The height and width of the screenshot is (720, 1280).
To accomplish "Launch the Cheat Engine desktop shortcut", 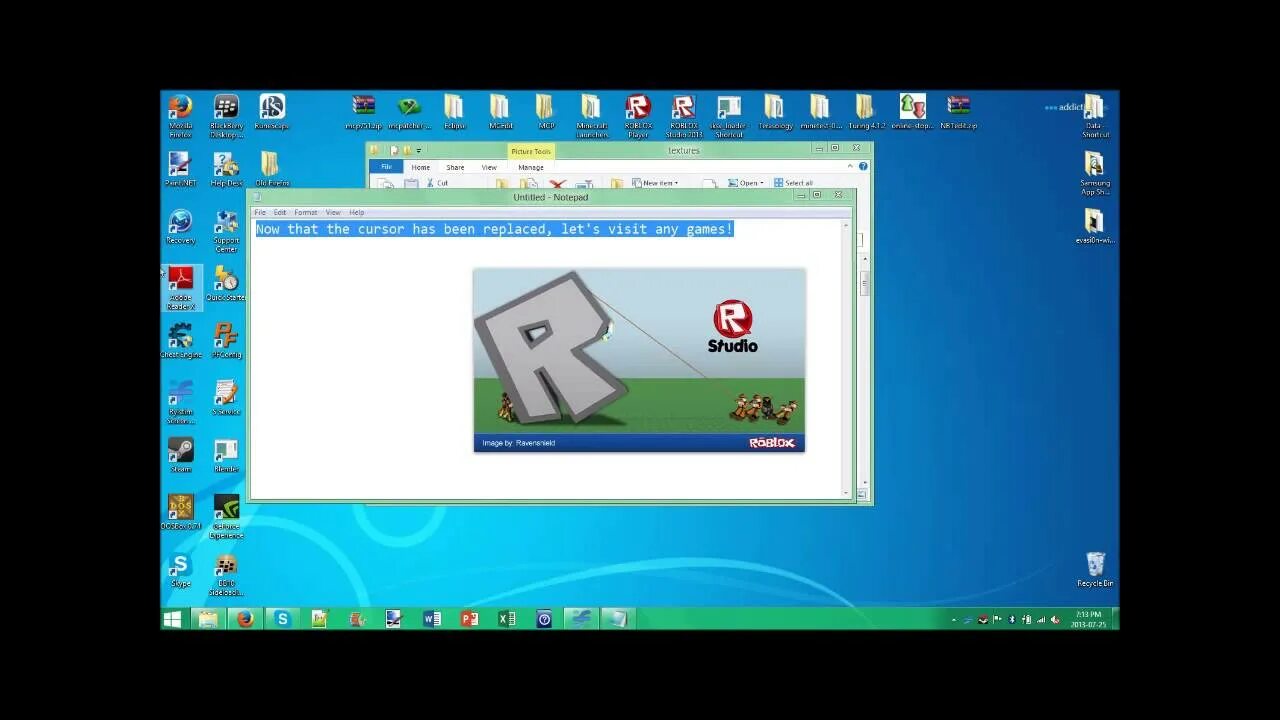I will click(x=180, y=340).
